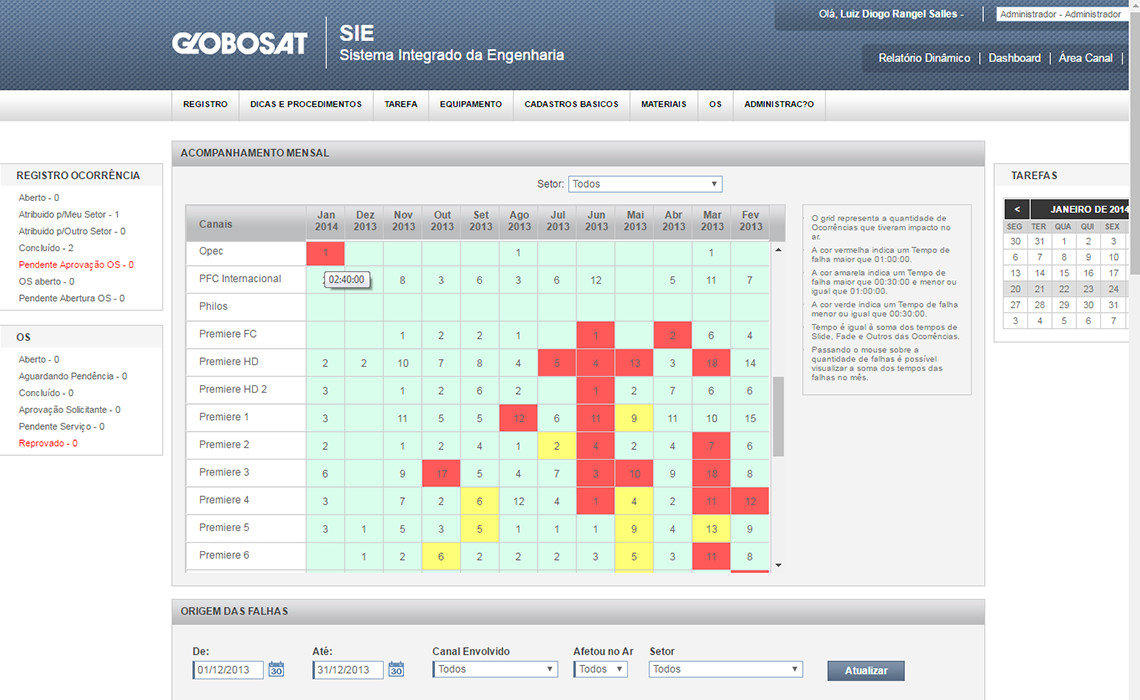Viewport: 1140px width, 700px height.
Task: Click 'OS aberto - 0' entry
Action: [47, 281]
